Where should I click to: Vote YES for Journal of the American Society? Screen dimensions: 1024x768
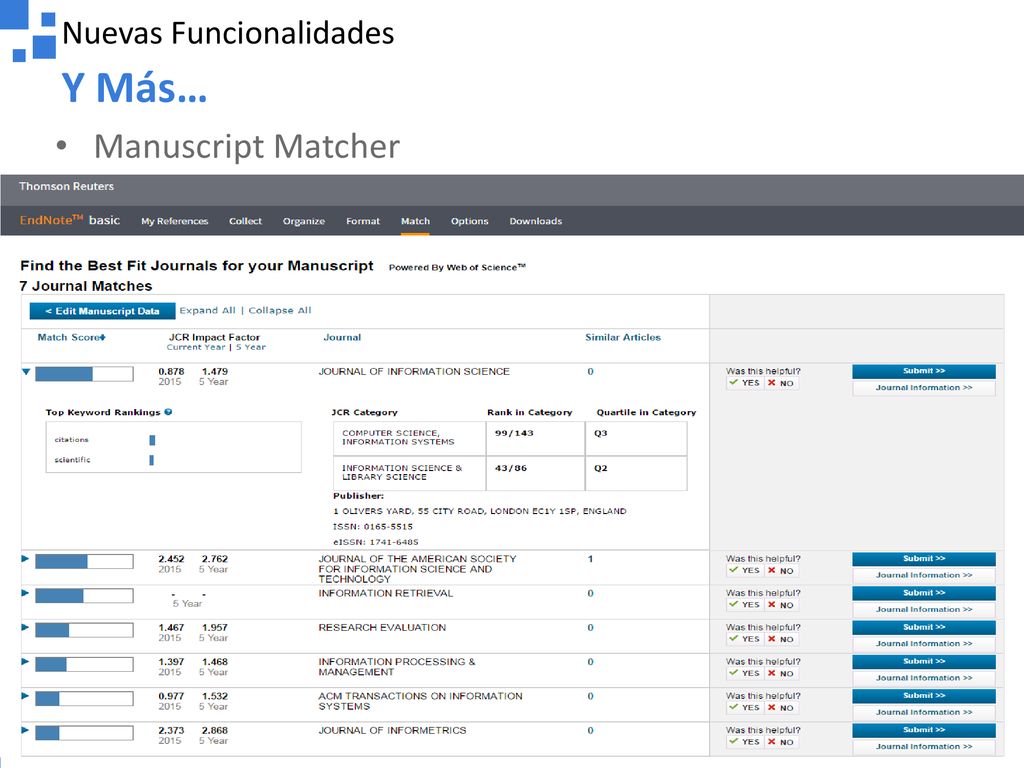[744, 571]
